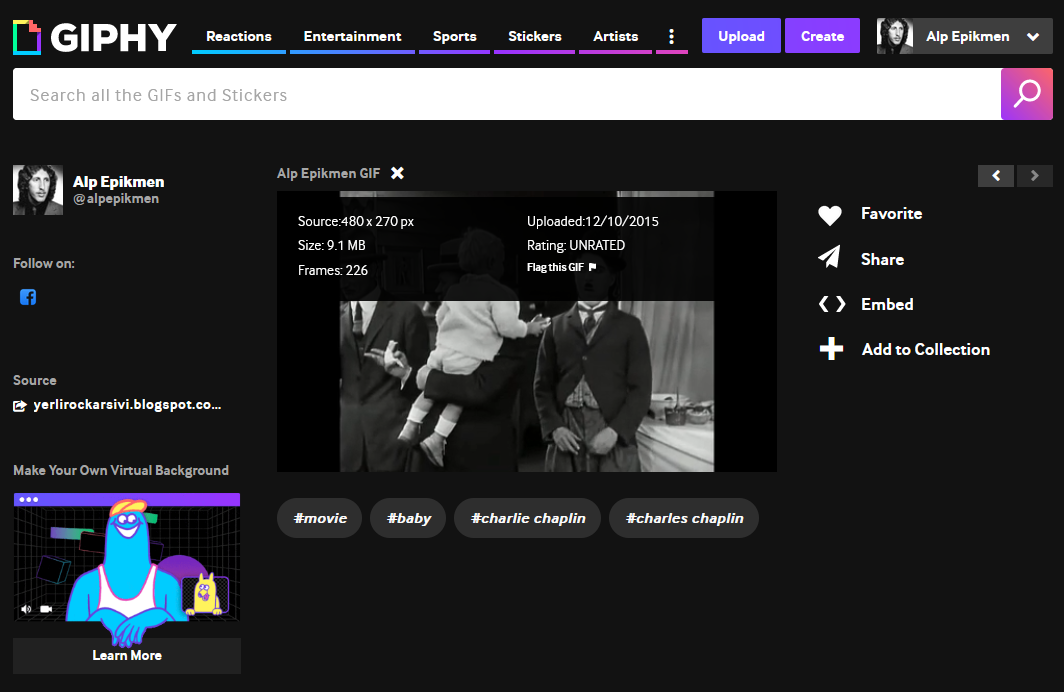Click the Alp Epikmen channel name in sidebar
This screenshot has height=692, width=1064.
pyautogui.click(x=119, y=182)
